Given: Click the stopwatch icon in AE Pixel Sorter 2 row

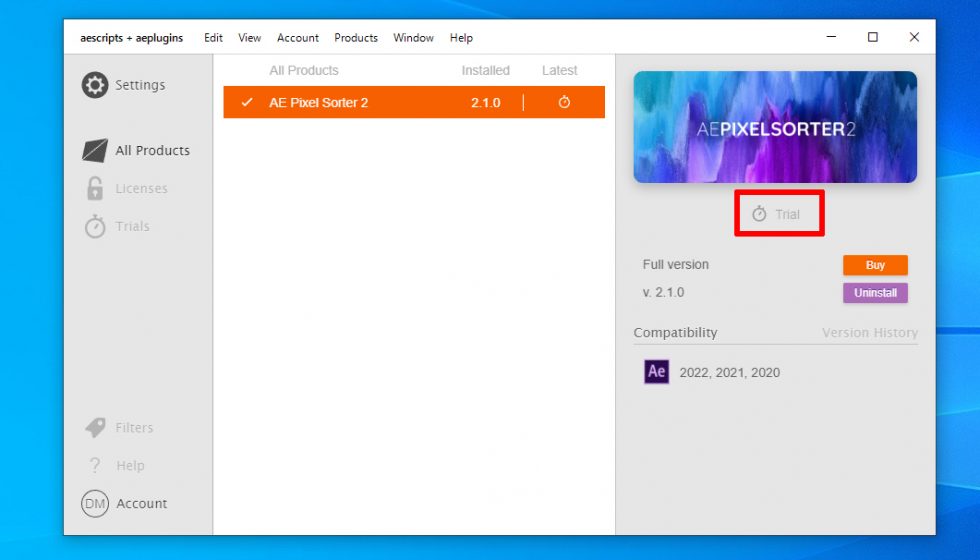Looking at the screenshot, I should (x=564, y=102).
